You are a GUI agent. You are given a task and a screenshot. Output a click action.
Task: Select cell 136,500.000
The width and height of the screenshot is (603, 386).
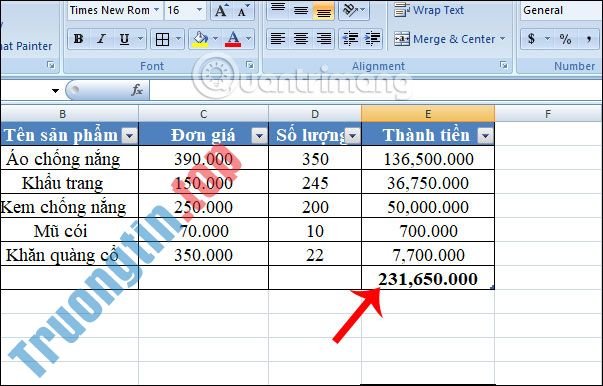click(x=428, y=158)
